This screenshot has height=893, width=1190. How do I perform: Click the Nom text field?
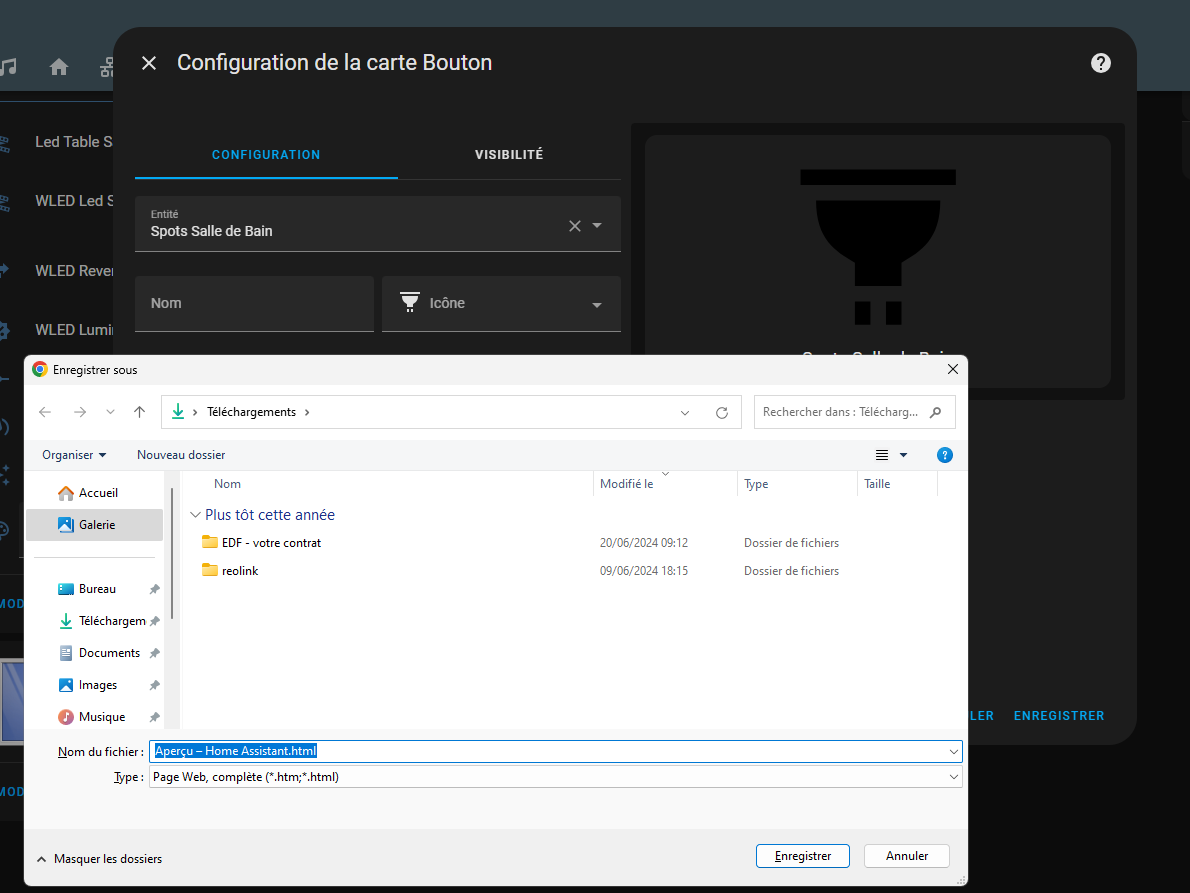pyautogui.click(x=254, y=303)
